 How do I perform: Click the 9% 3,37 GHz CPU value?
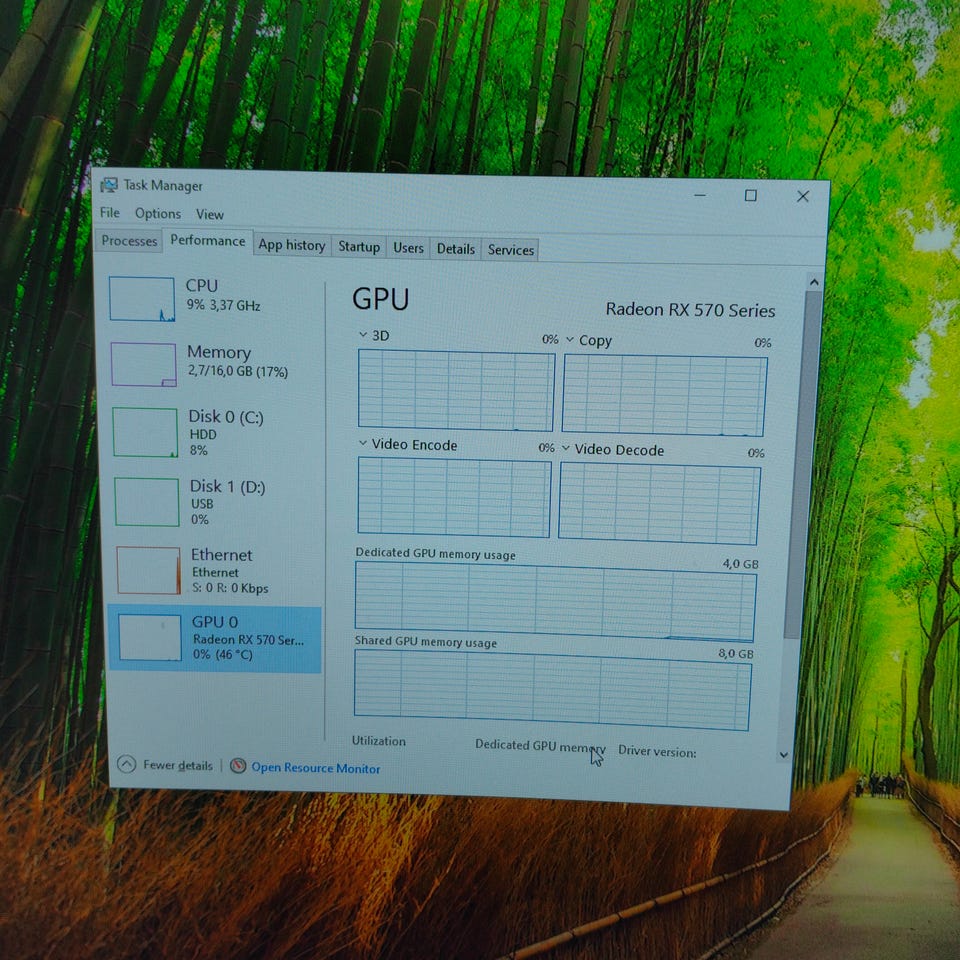(223, 305)
